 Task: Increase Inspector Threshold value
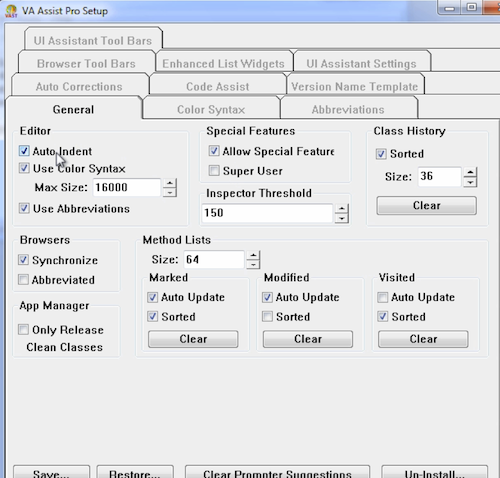(x=342, y=209)
